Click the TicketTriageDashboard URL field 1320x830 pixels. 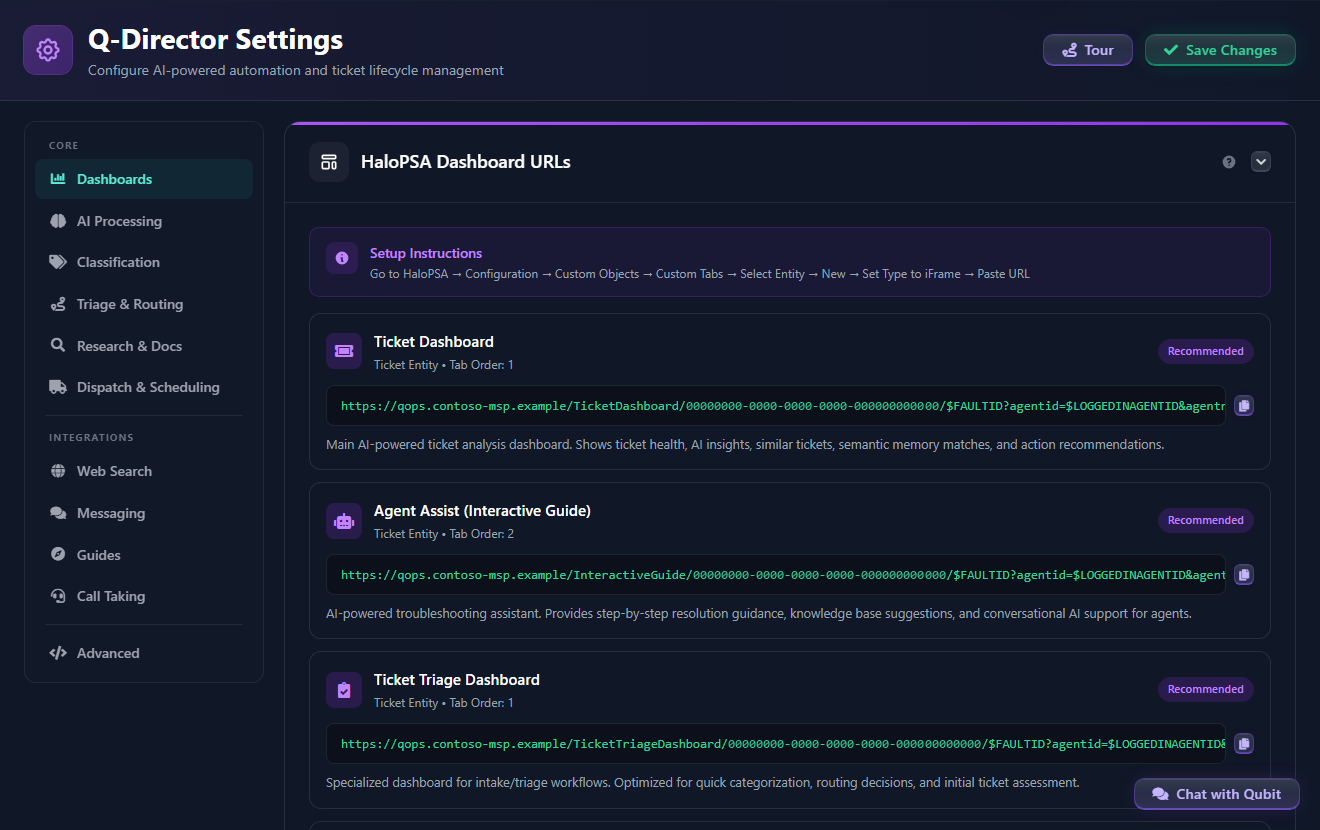click(776, 744)
